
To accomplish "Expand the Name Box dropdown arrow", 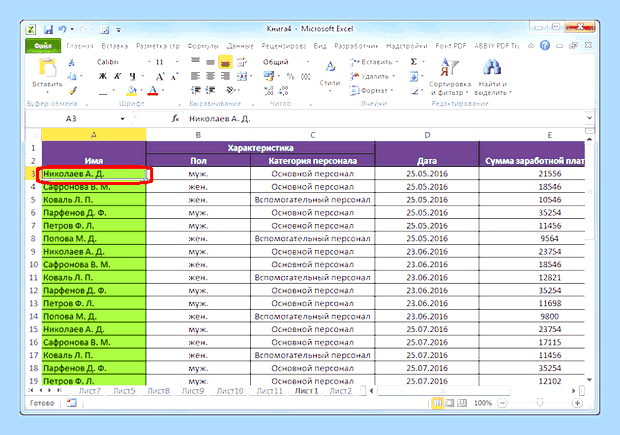I will tap(123, 119).
